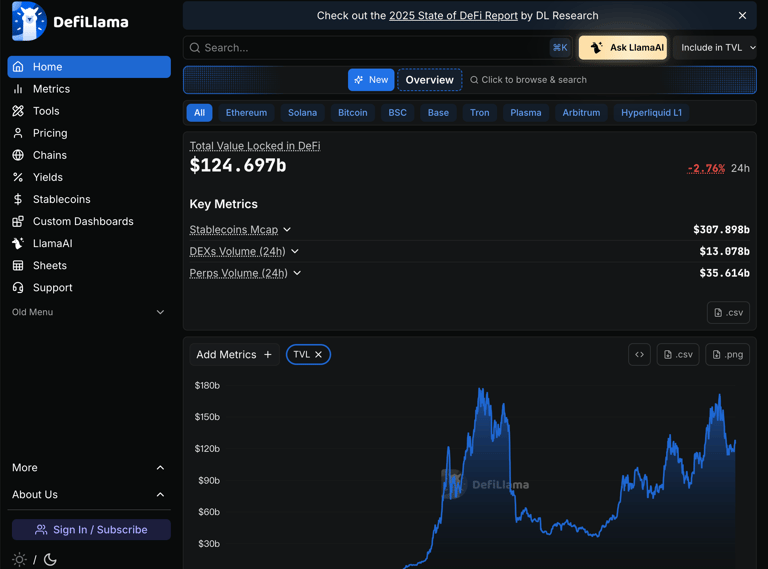The width and height of the screenshot is (768, 569).
Task: Open the chart embed code icon
Action: 639,354
